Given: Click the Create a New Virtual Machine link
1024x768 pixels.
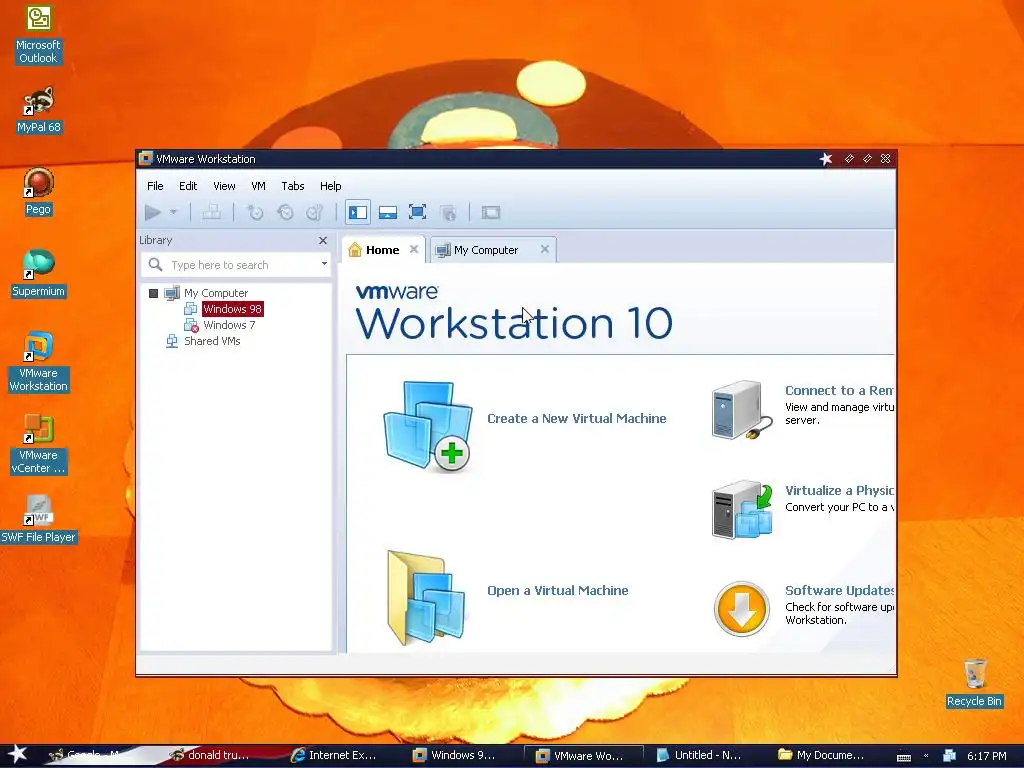Looking at the screenshot, I should (577, 419).
